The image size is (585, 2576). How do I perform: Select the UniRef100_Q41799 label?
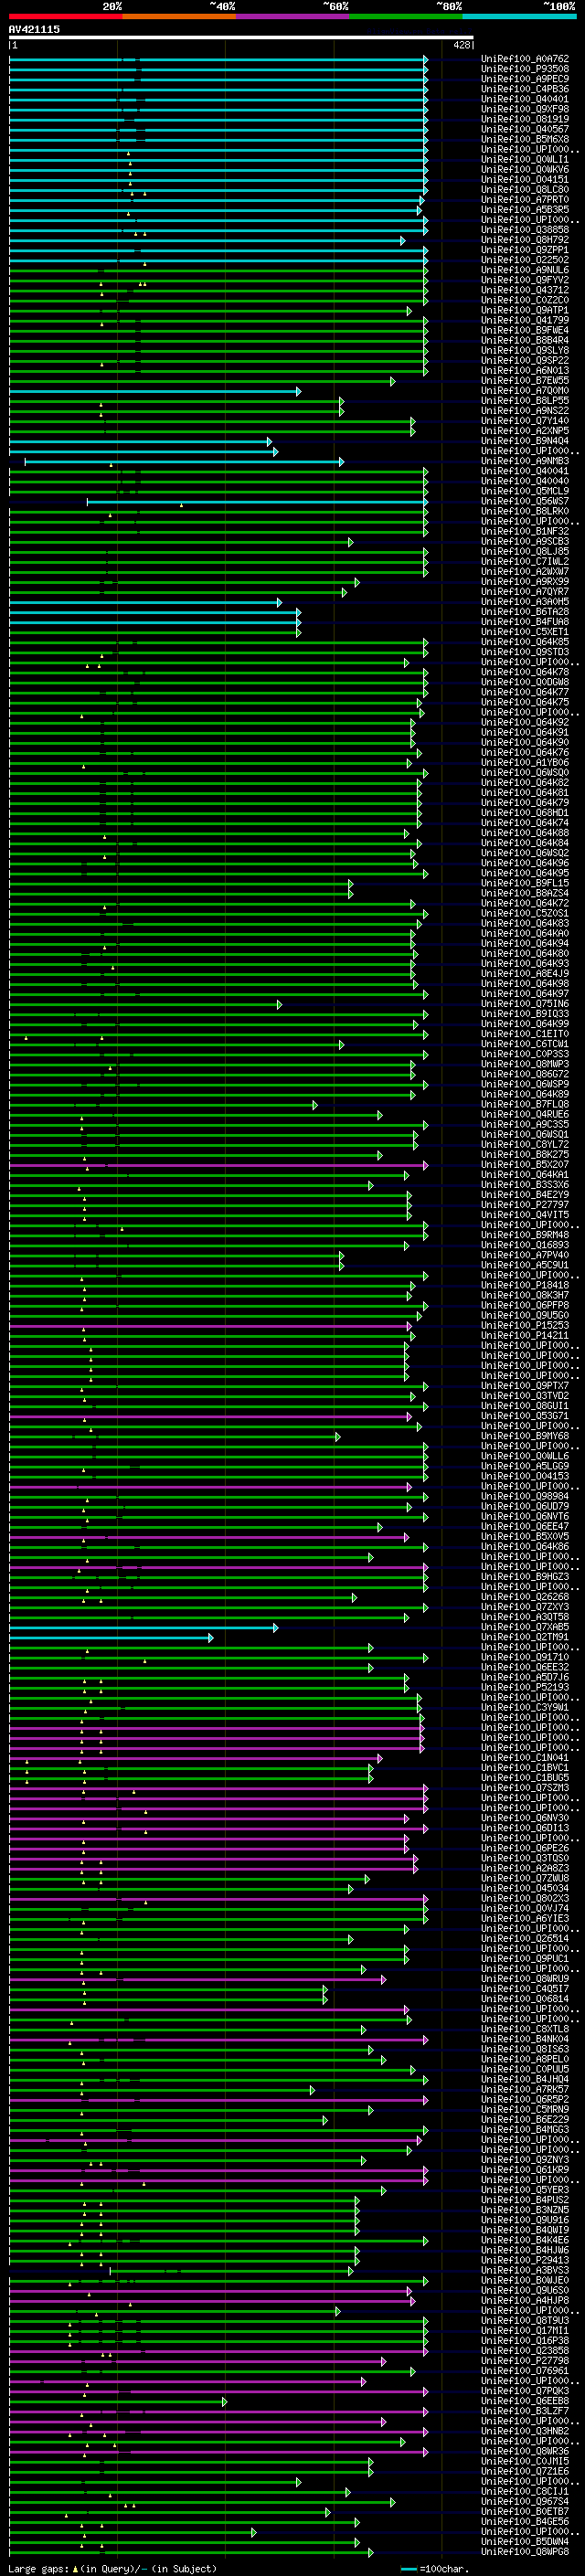525,320
